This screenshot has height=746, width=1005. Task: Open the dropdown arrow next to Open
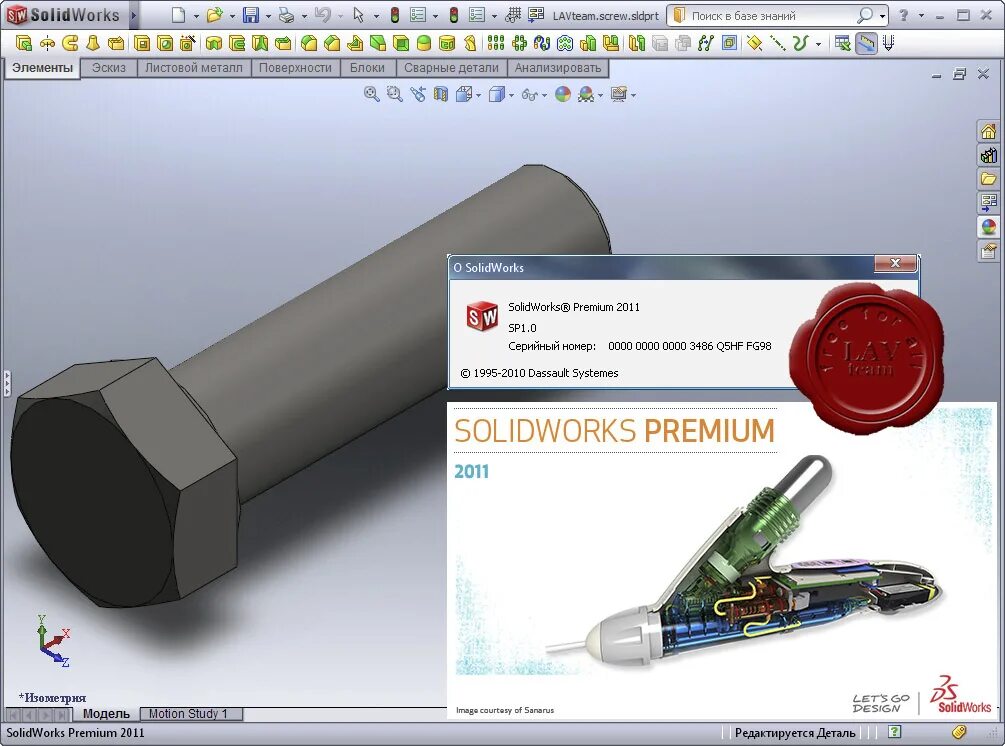(x=231, y=16)
